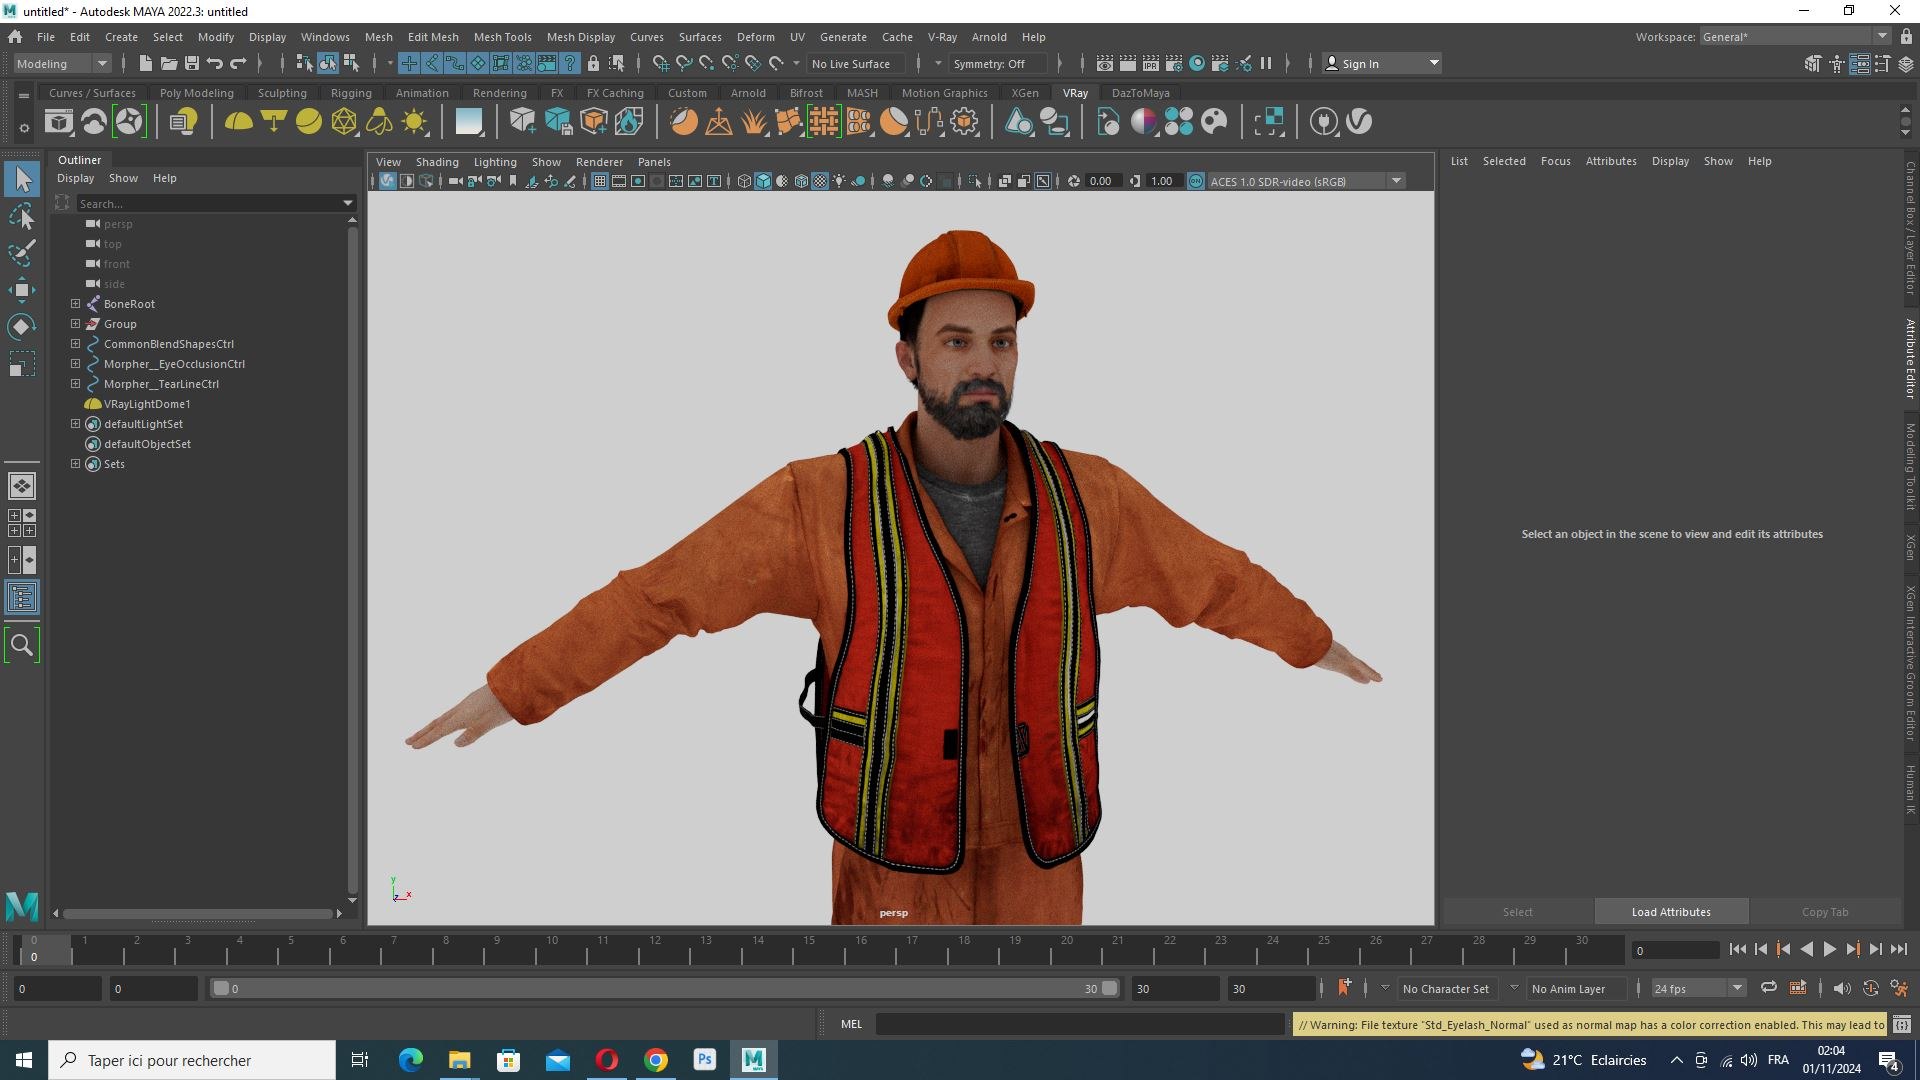Click the Redo icon in status line
Image resolution: width=1920 pixels, height=1080 pixels.
[x=238, y=63]
